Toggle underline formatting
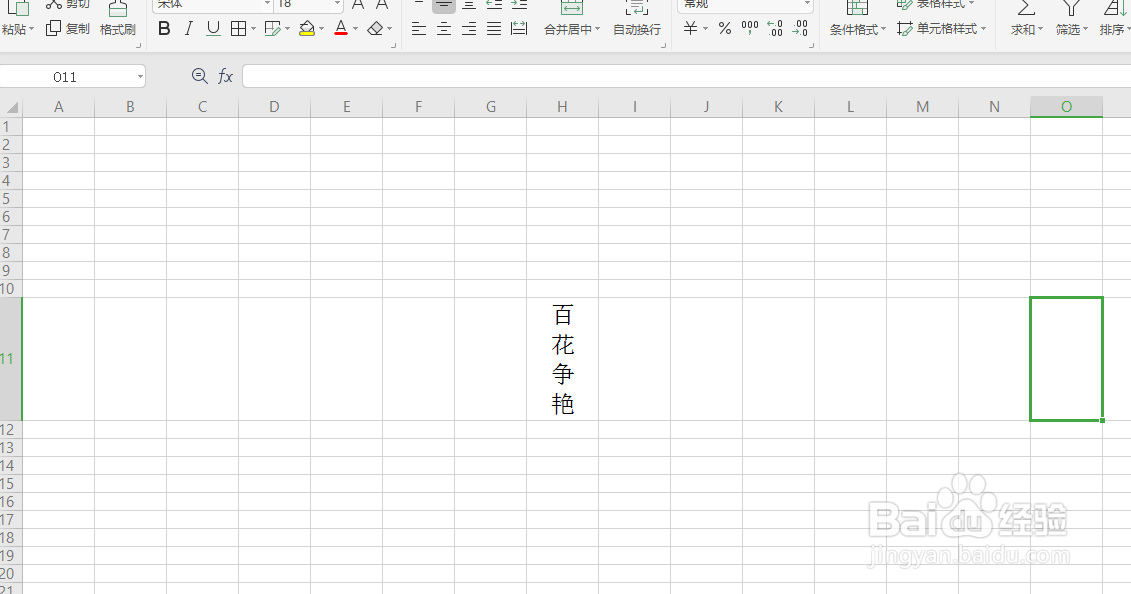Image resolution: width=1131 pixels, height=594 pixels. [211, 28]
